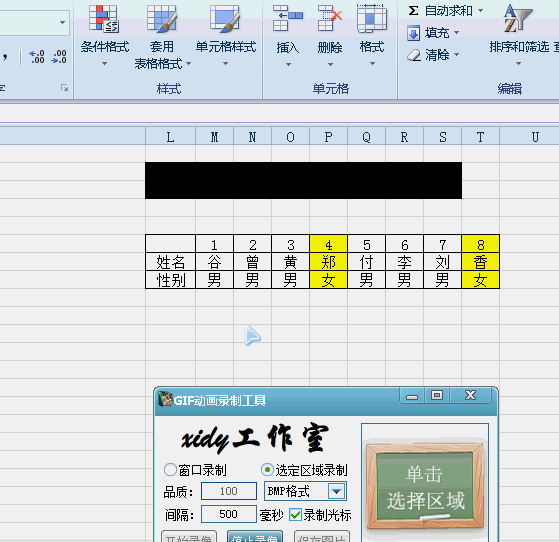Select the yellow cell 郑
The image size is (559, 542).
coord(328,262)
